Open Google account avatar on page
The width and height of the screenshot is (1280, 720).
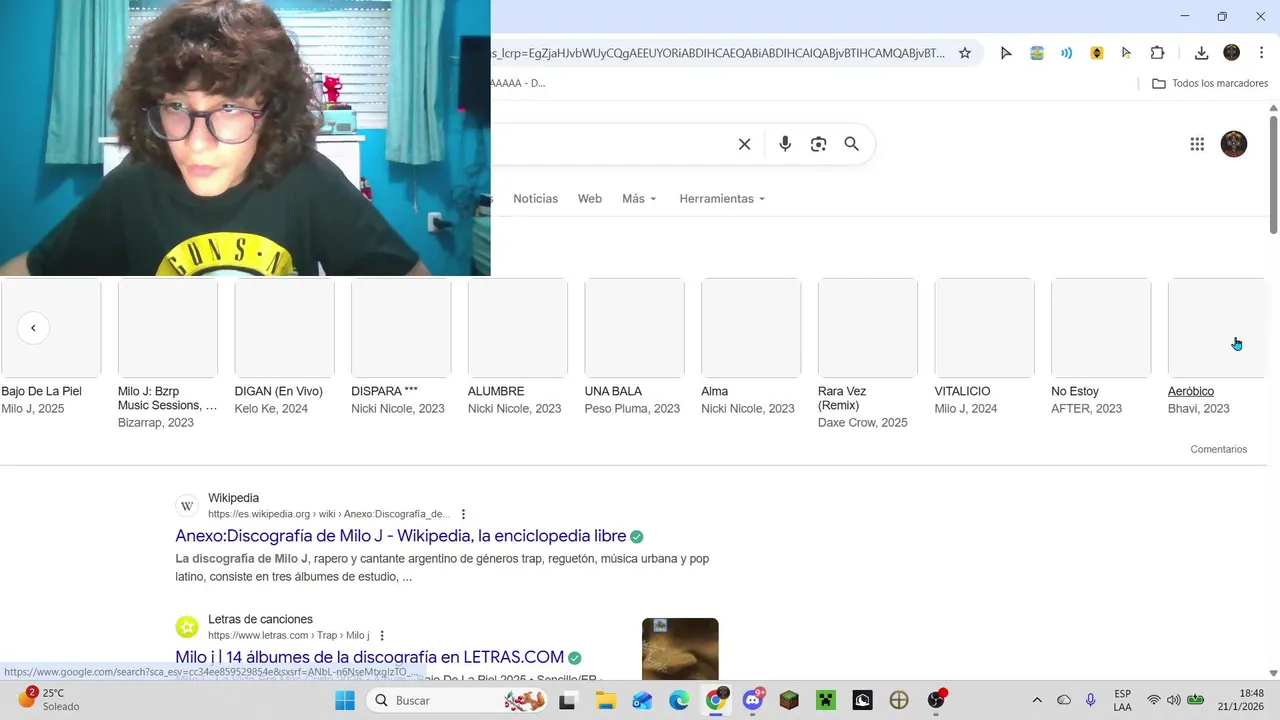coord(1234,144)
